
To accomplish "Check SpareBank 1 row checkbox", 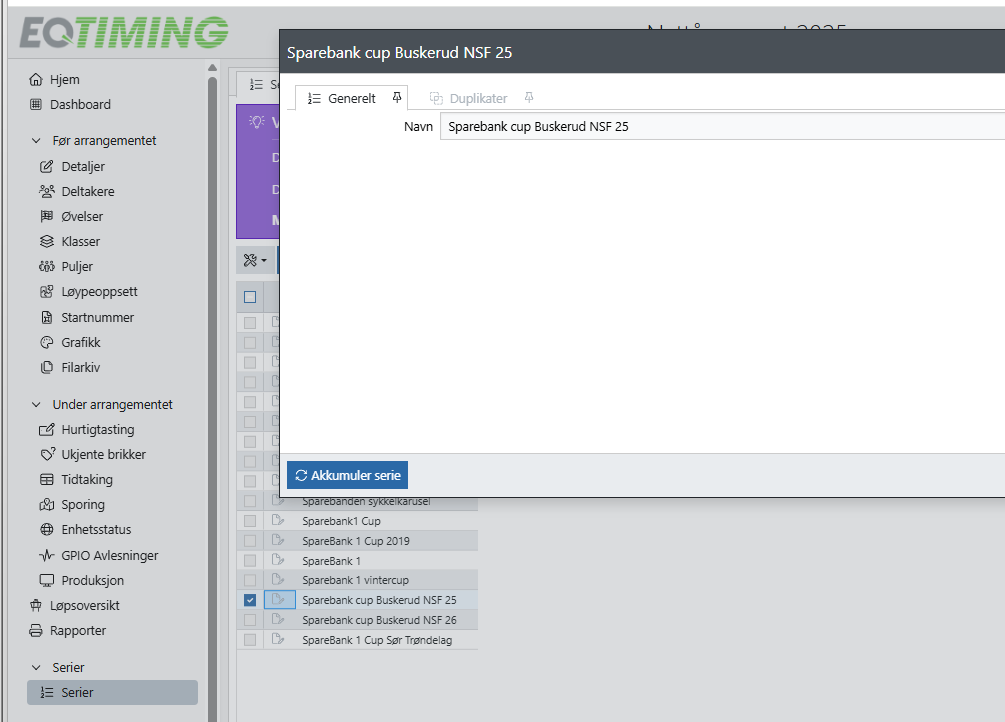I will (250, 560).
